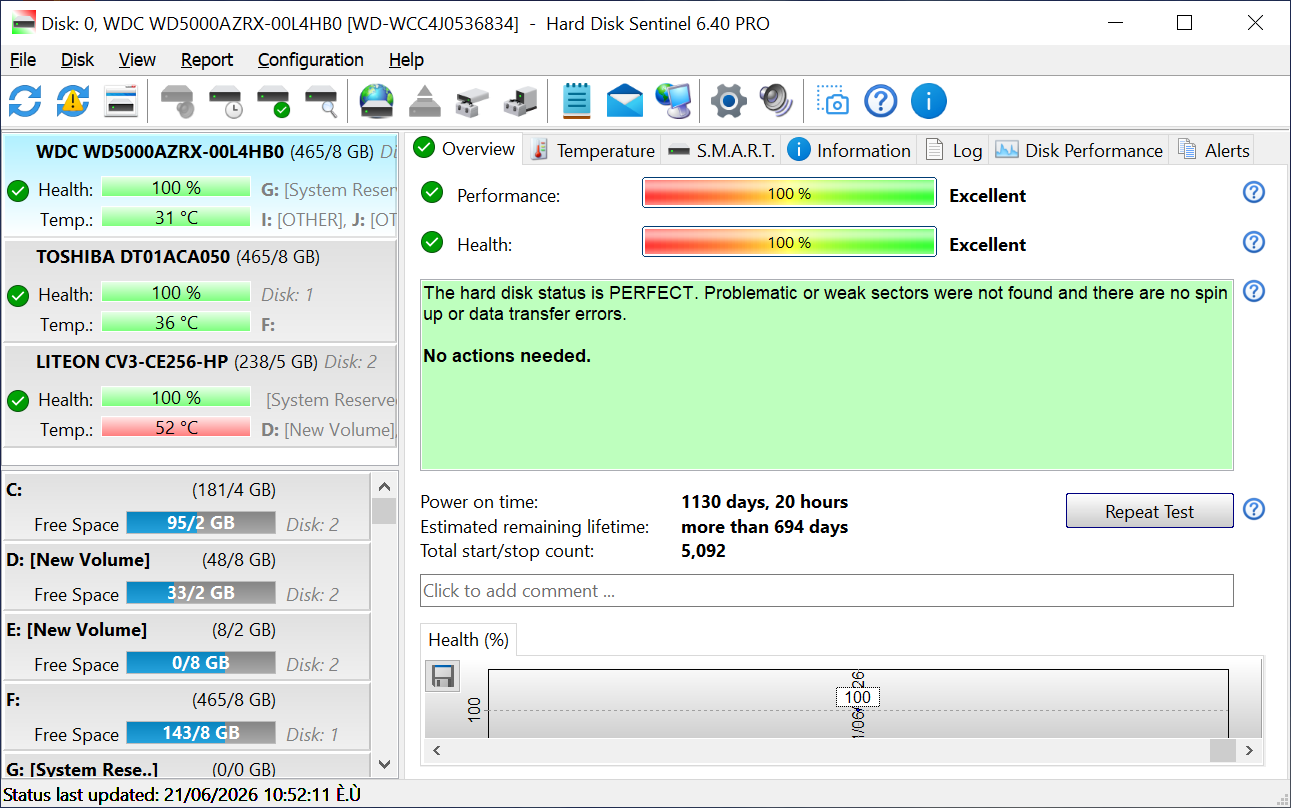Click the blue information circle toolbar icon
Screen dimensions: 1291x808
[x=929, y=101]
